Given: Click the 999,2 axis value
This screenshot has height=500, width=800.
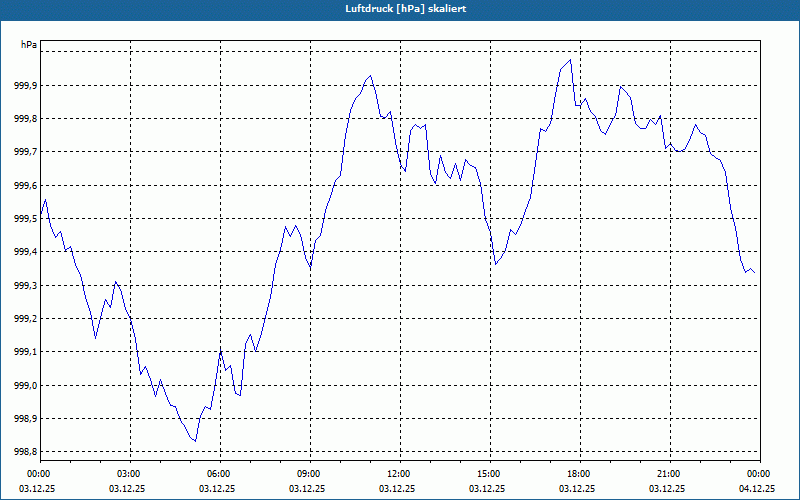Looking at the screenshot, I should pos(26,319).
